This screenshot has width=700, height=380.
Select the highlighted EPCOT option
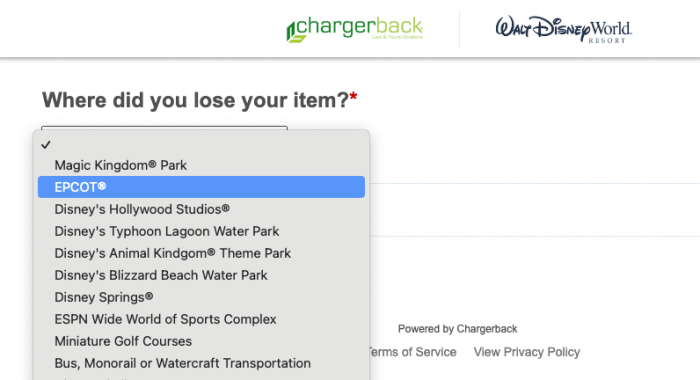pos(201,187)
